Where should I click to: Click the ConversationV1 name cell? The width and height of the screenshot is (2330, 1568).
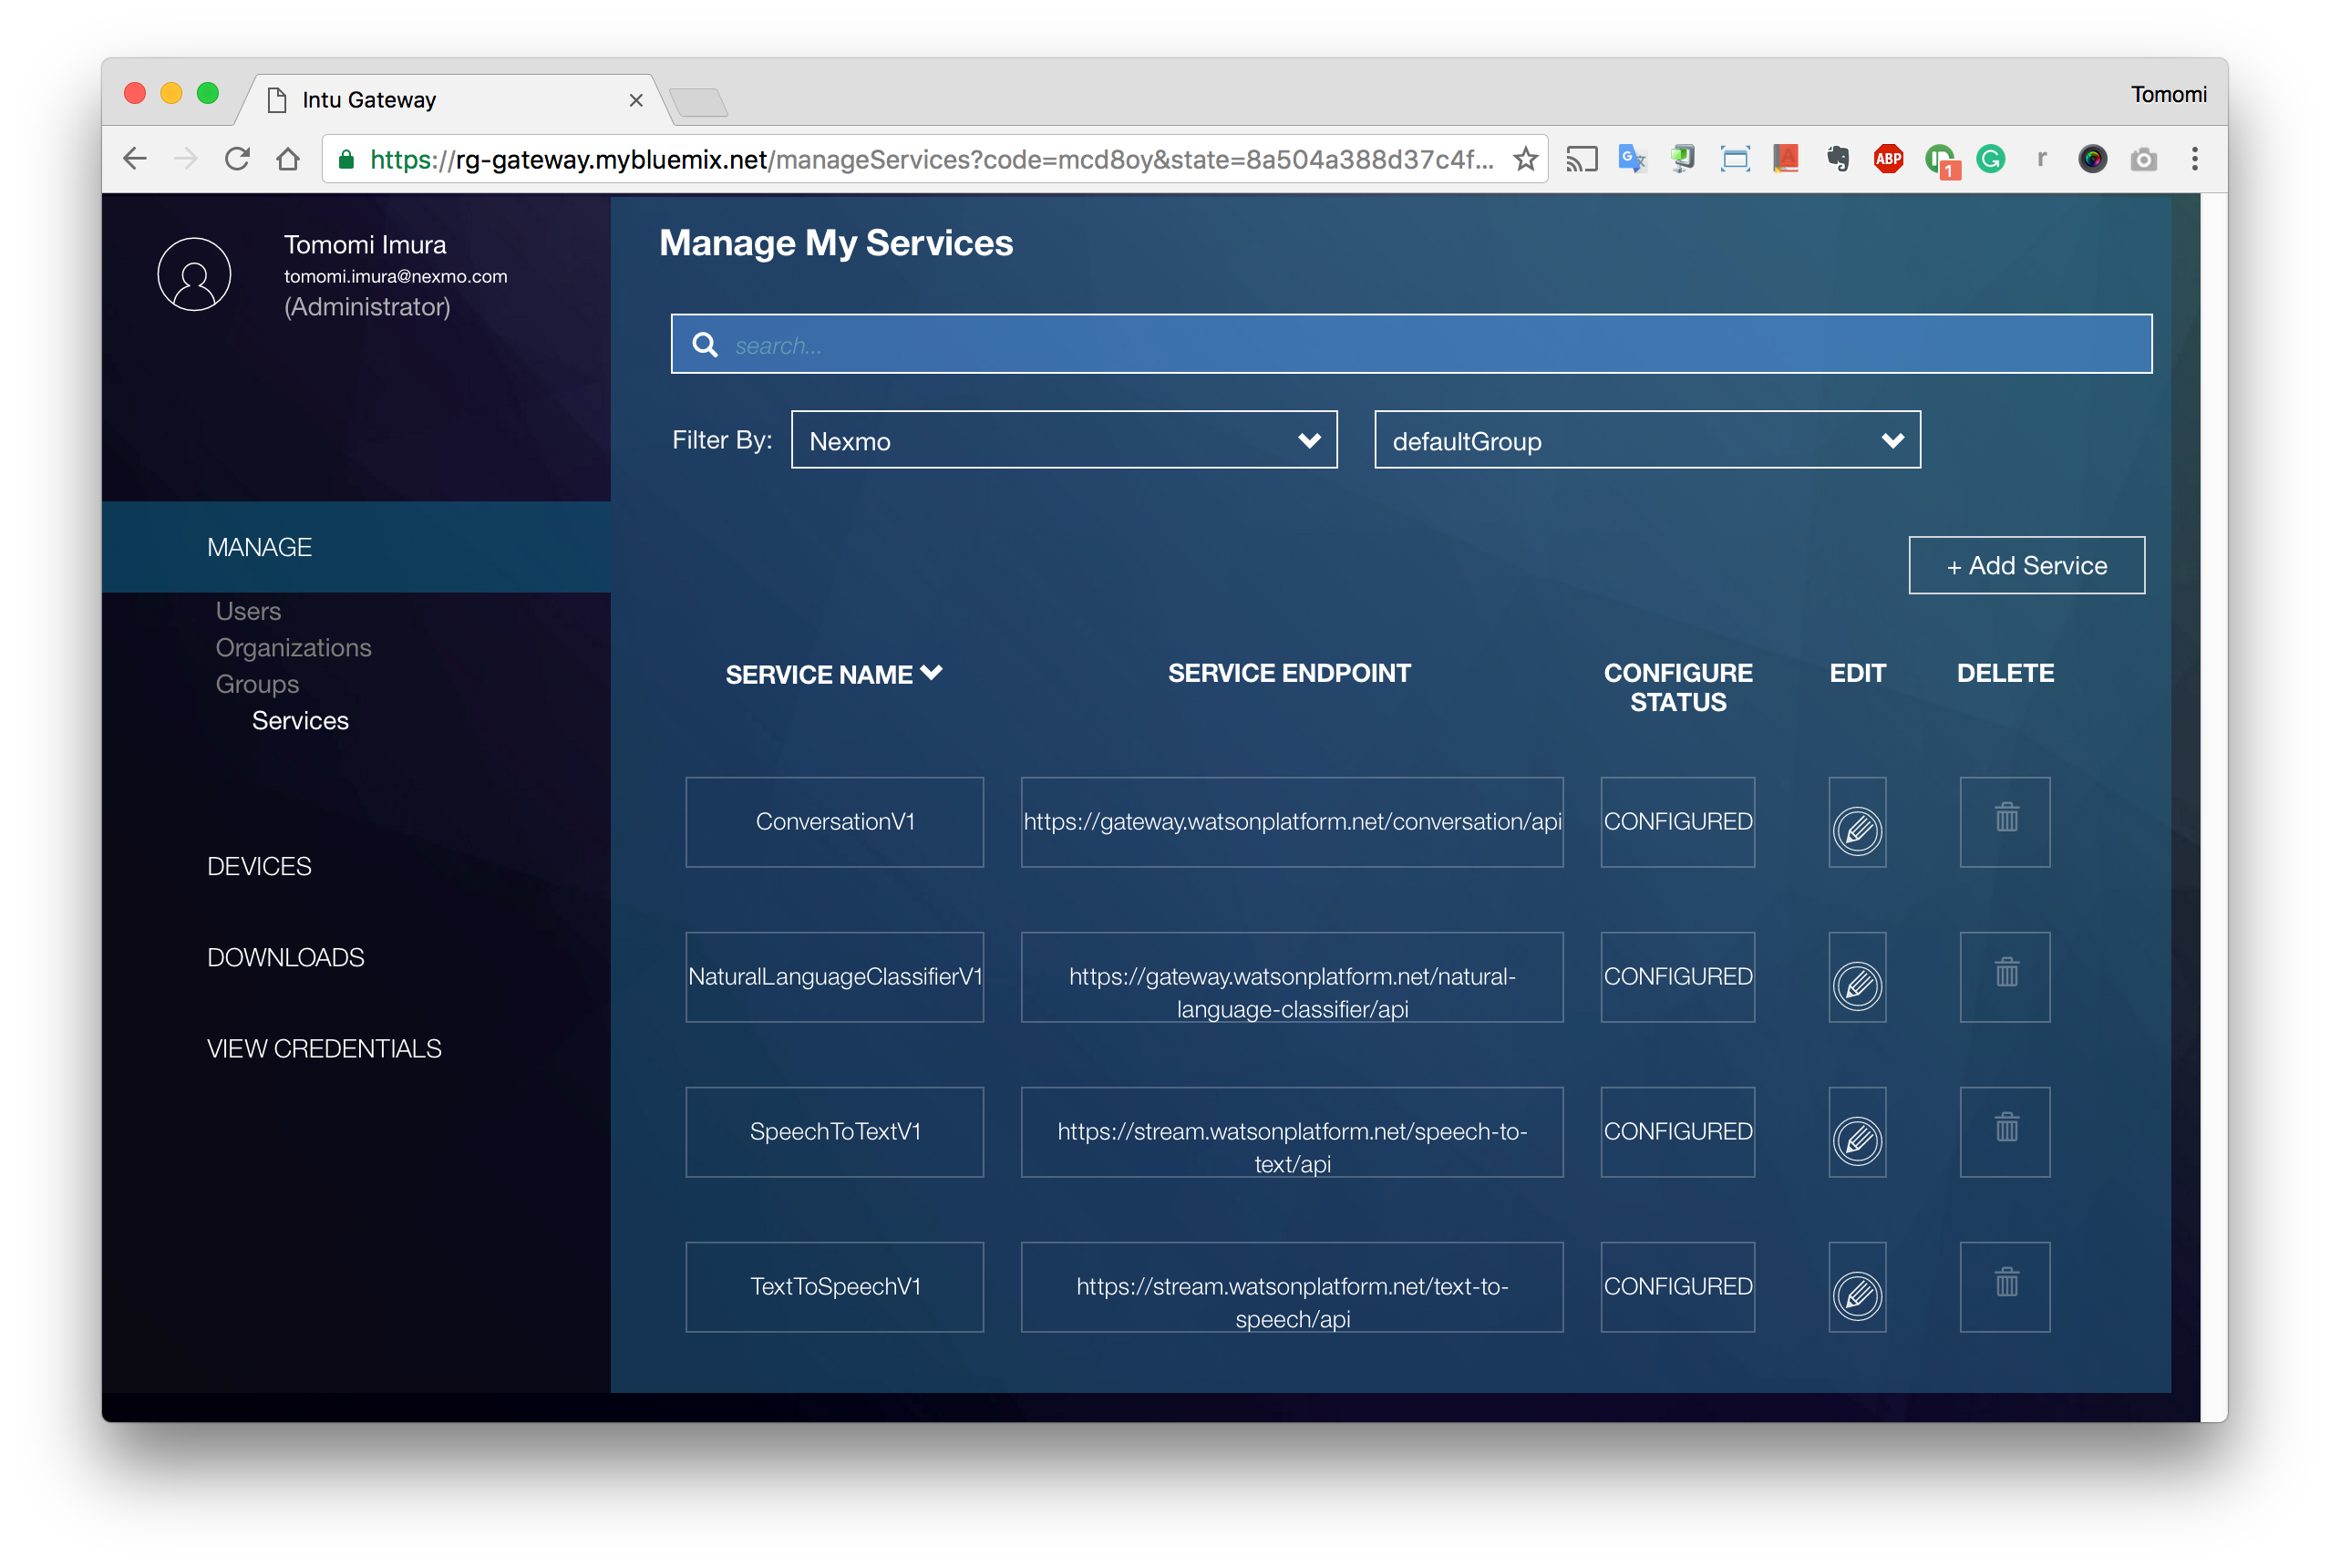[x=834, y=823]
